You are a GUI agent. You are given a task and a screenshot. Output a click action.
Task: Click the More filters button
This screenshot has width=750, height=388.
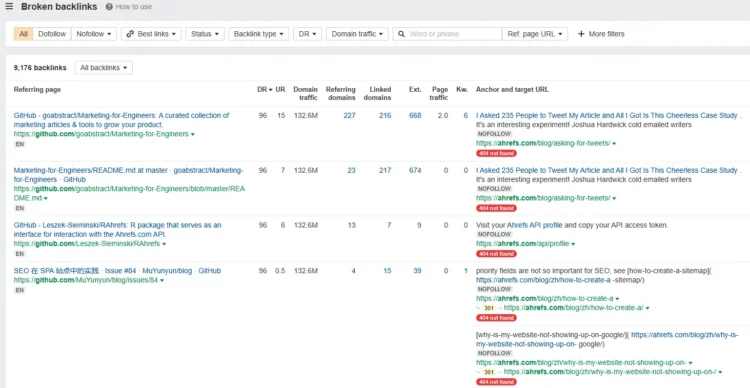click(x=601, y=34)
